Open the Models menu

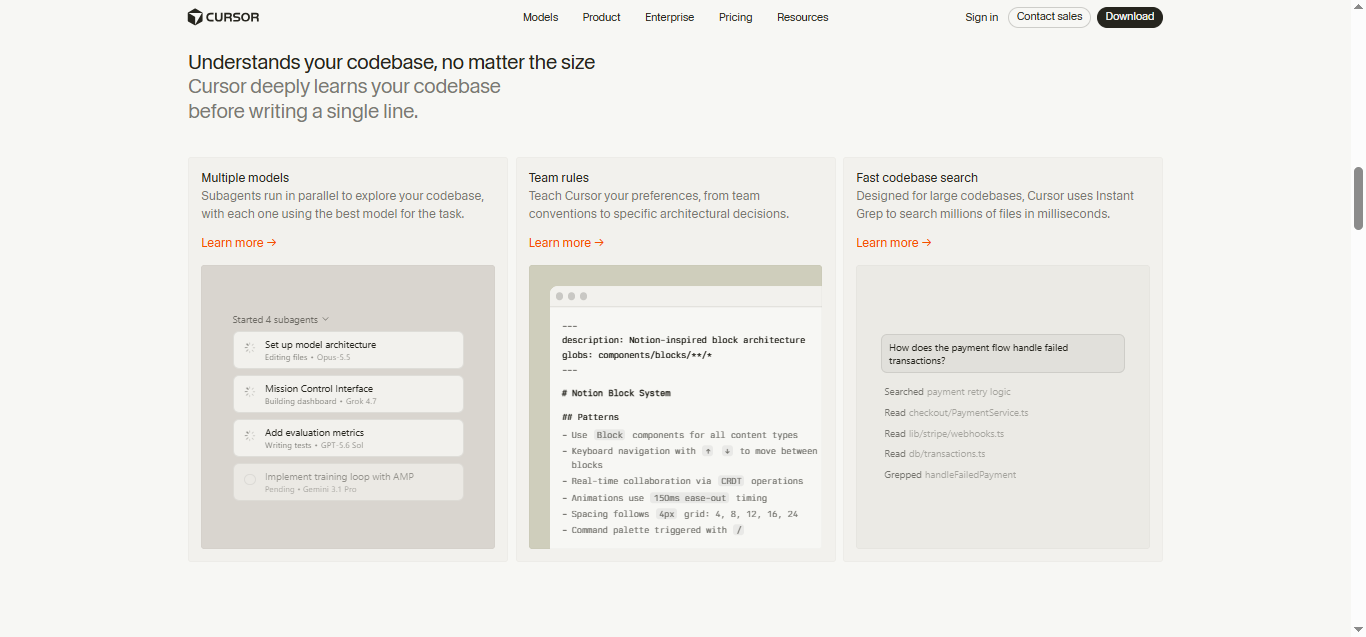[540, 17]
